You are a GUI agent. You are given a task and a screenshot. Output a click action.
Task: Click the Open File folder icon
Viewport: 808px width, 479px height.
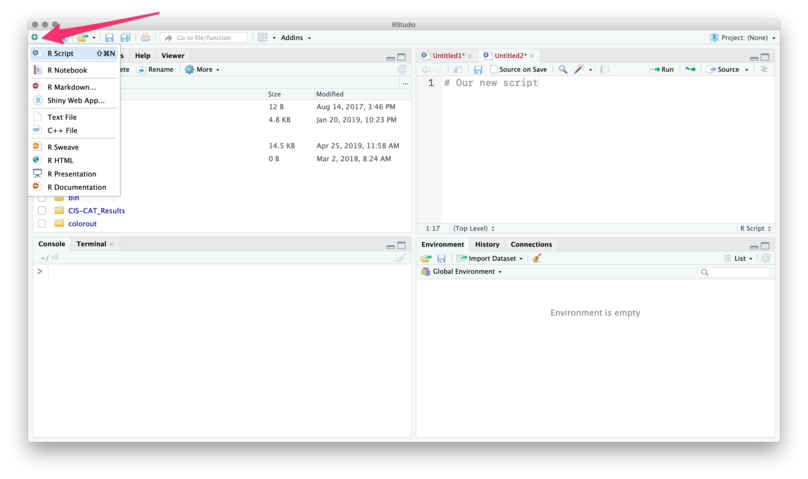click(82, 38)
